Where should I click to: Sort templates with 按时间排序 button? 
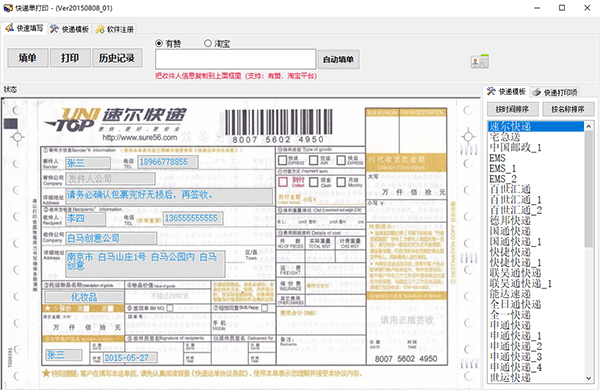512,109
